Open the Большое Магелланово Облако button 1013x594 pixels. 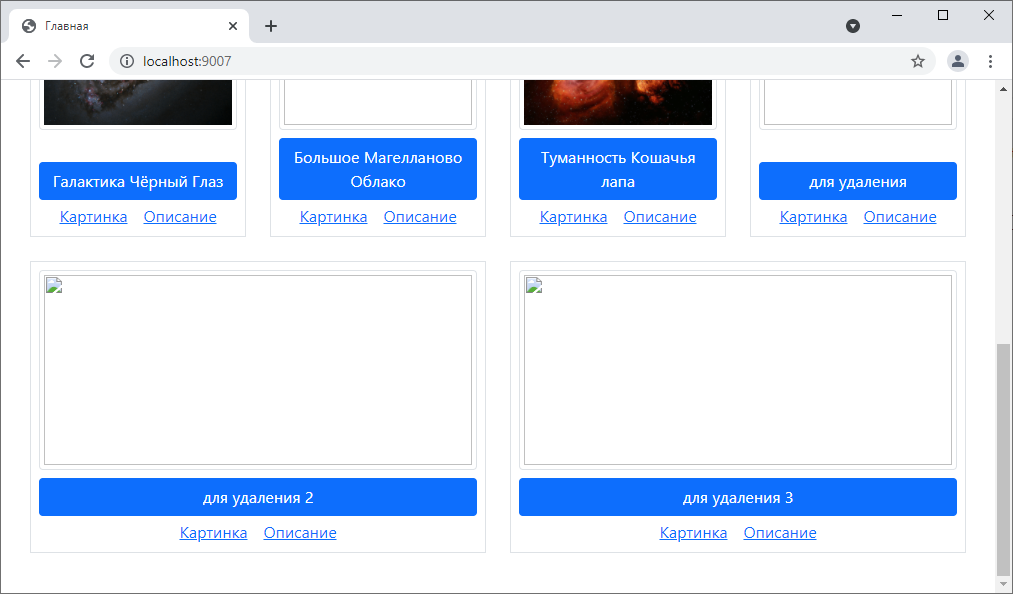378,169
